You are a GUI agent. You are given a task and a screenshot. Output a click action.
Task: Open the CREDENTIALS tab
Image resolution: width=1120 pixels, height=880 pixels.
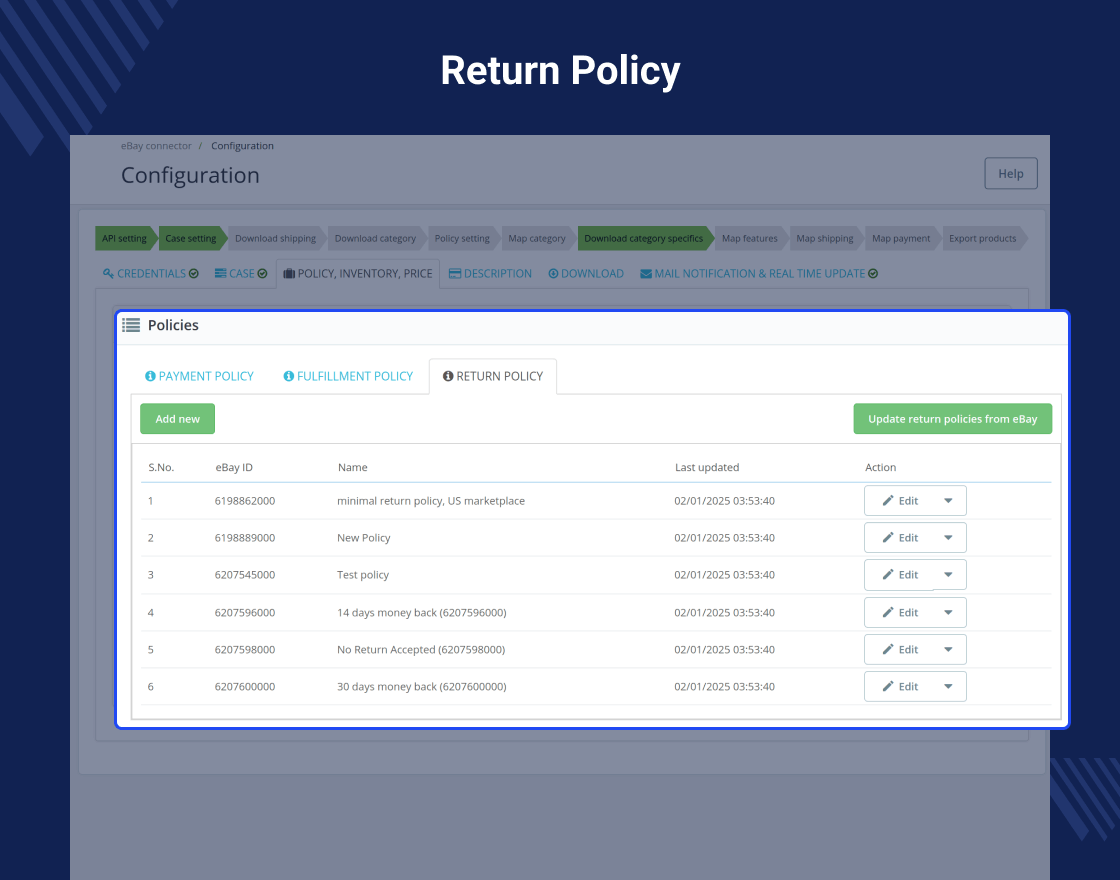tap(151, 274)
